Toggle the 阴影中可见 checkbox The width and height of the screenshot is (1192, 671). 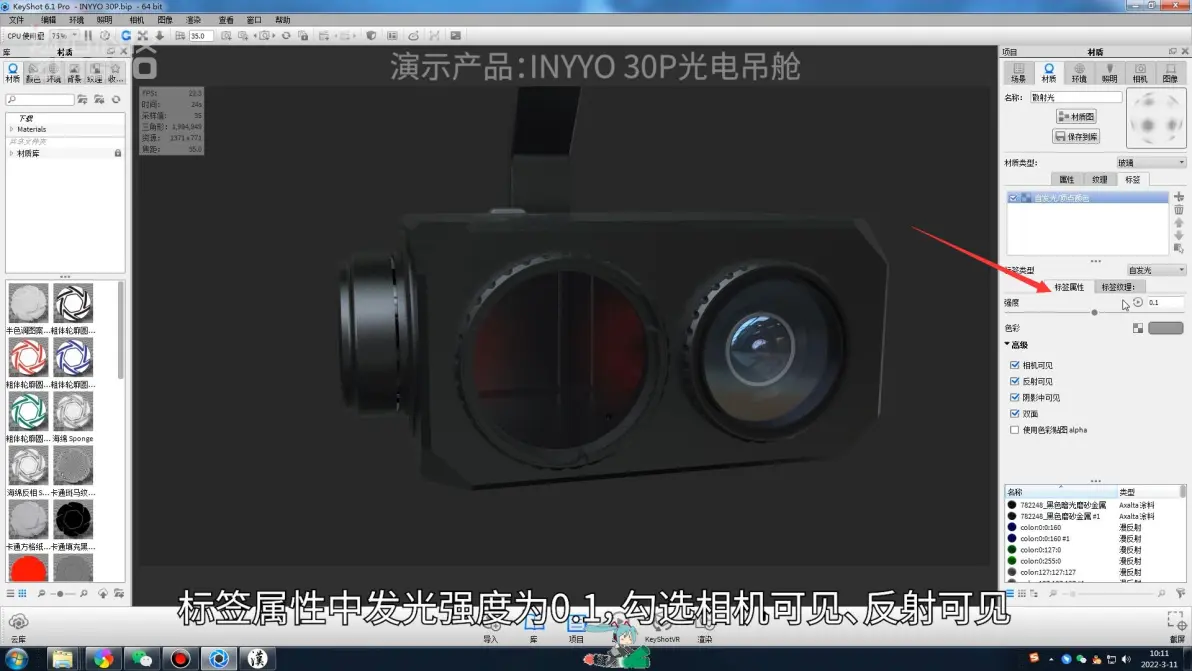pyautogui.click(x=1014, y=397)
